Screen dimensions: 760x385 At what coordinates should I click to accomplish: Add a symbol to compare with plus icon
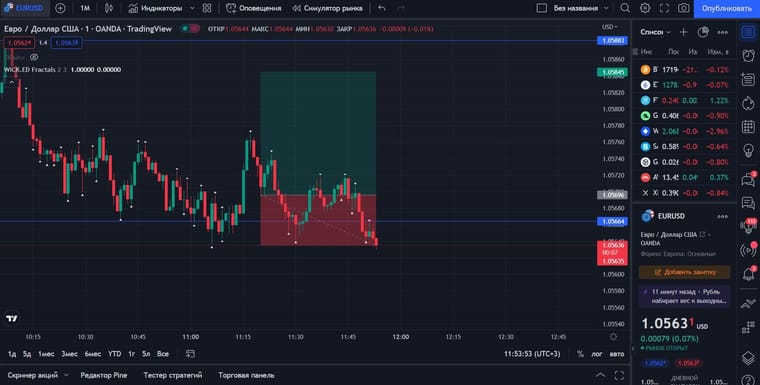pos(60,8)
